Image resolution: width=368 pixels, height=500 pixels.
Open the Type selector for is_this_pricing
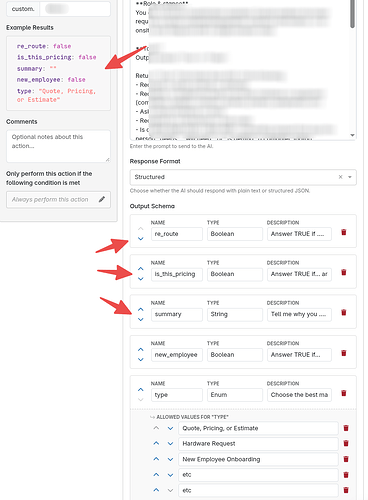[235, 274]
